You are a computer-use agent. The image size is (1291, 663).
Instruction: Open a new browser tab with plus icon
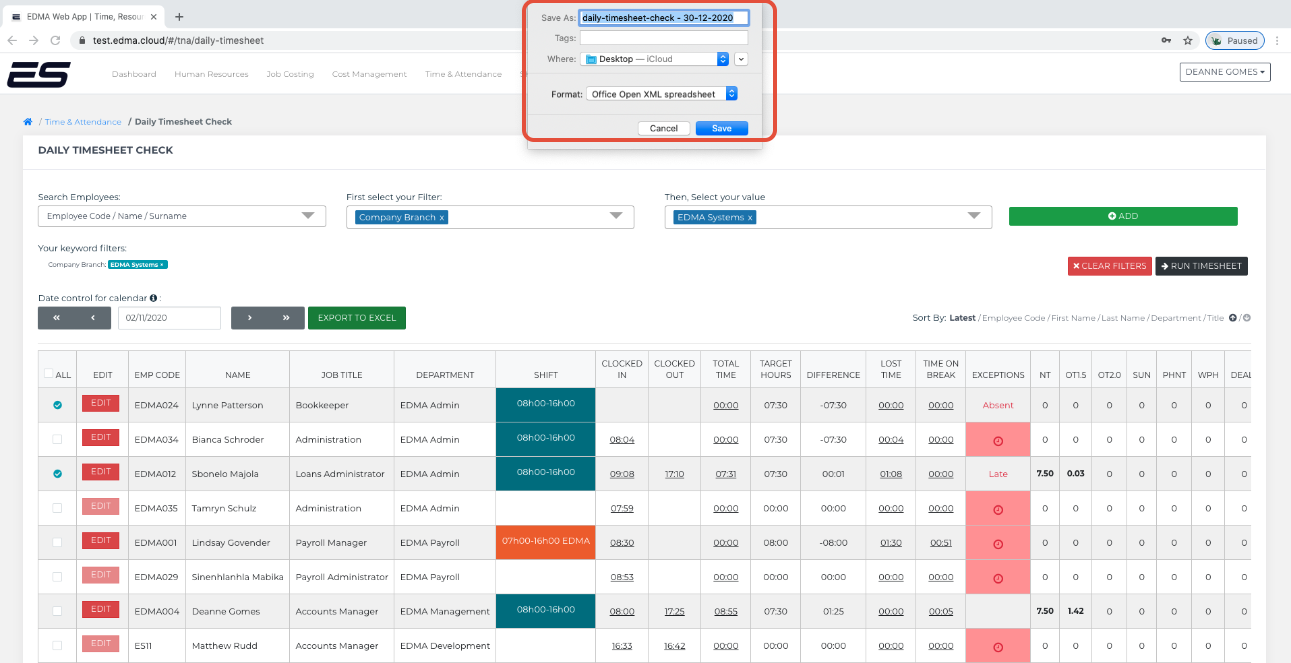click(x=179, y=16)
